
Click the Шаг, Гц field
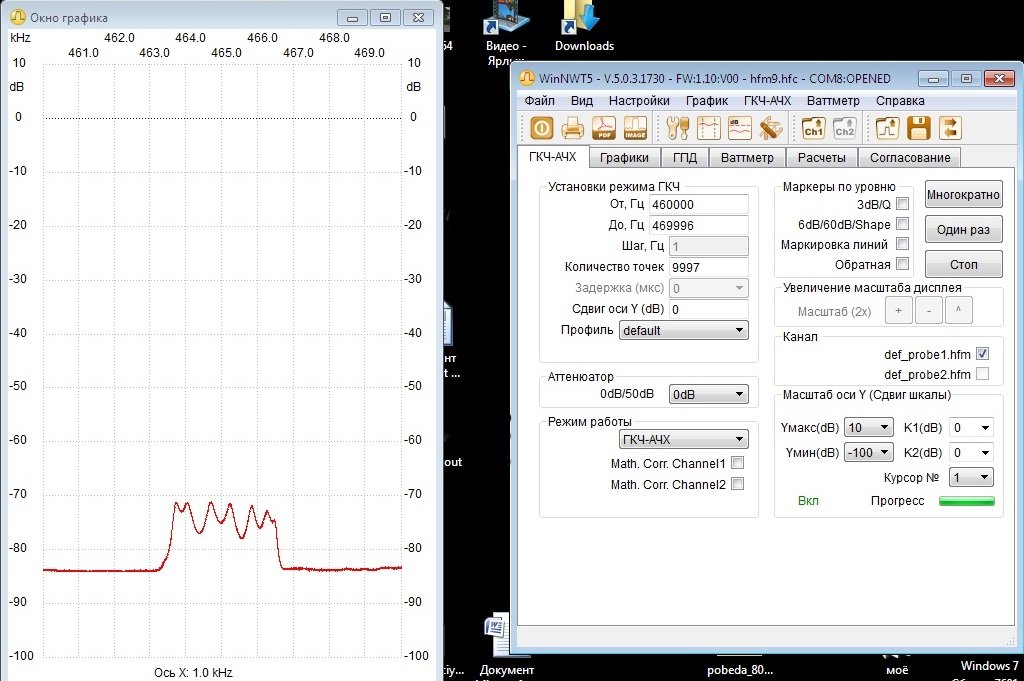tap(709, 246)
